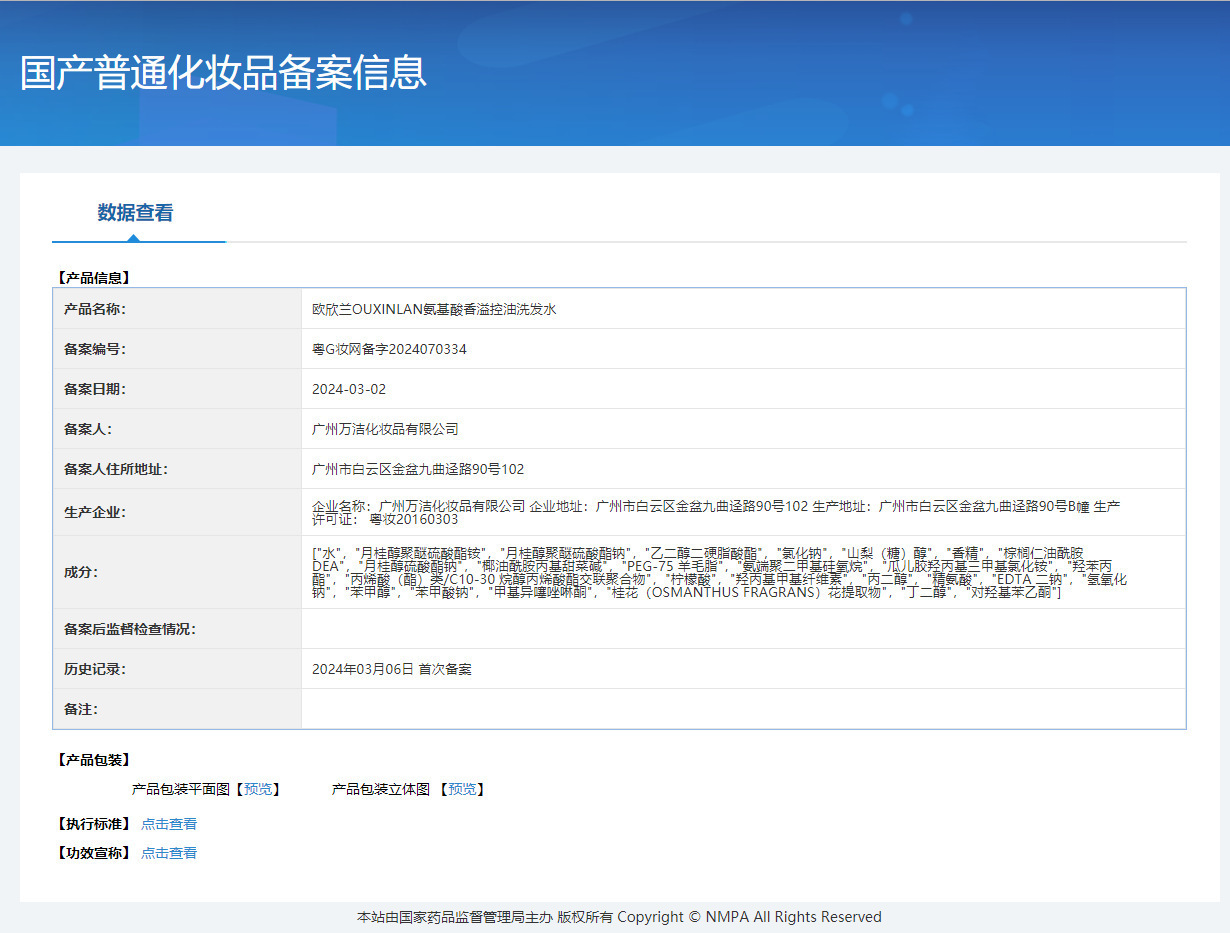The width and height of the screenshot is (1230, 933).
Task: Open 执行标准 via 点击查看 link
Action: click(169, 824)
